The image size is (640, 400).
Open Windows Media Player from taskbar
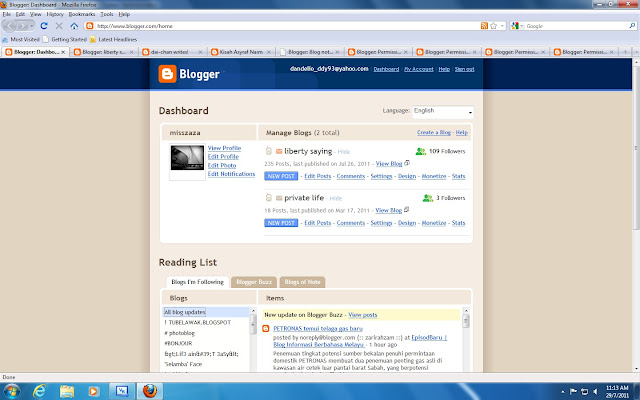coord(93,391)
